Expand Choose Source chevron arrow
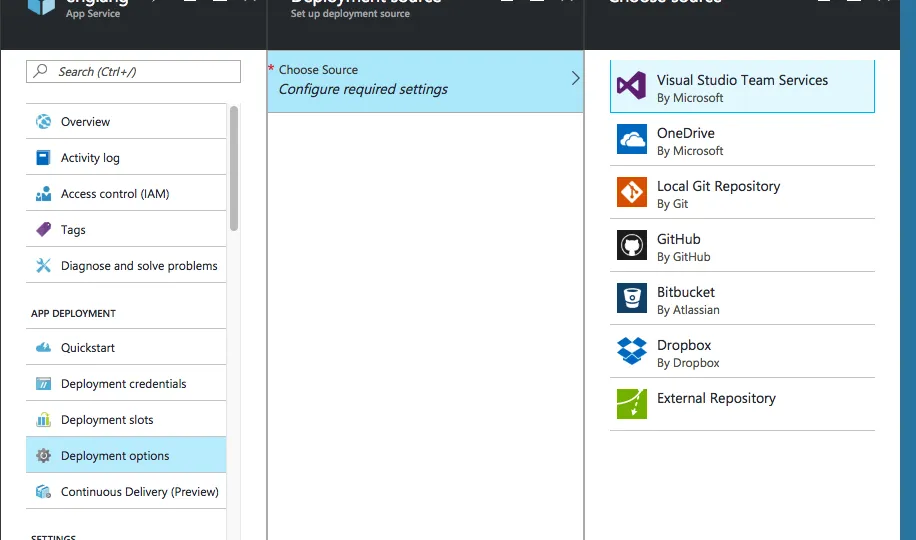916x540 pixels. (x=575, y=78)
